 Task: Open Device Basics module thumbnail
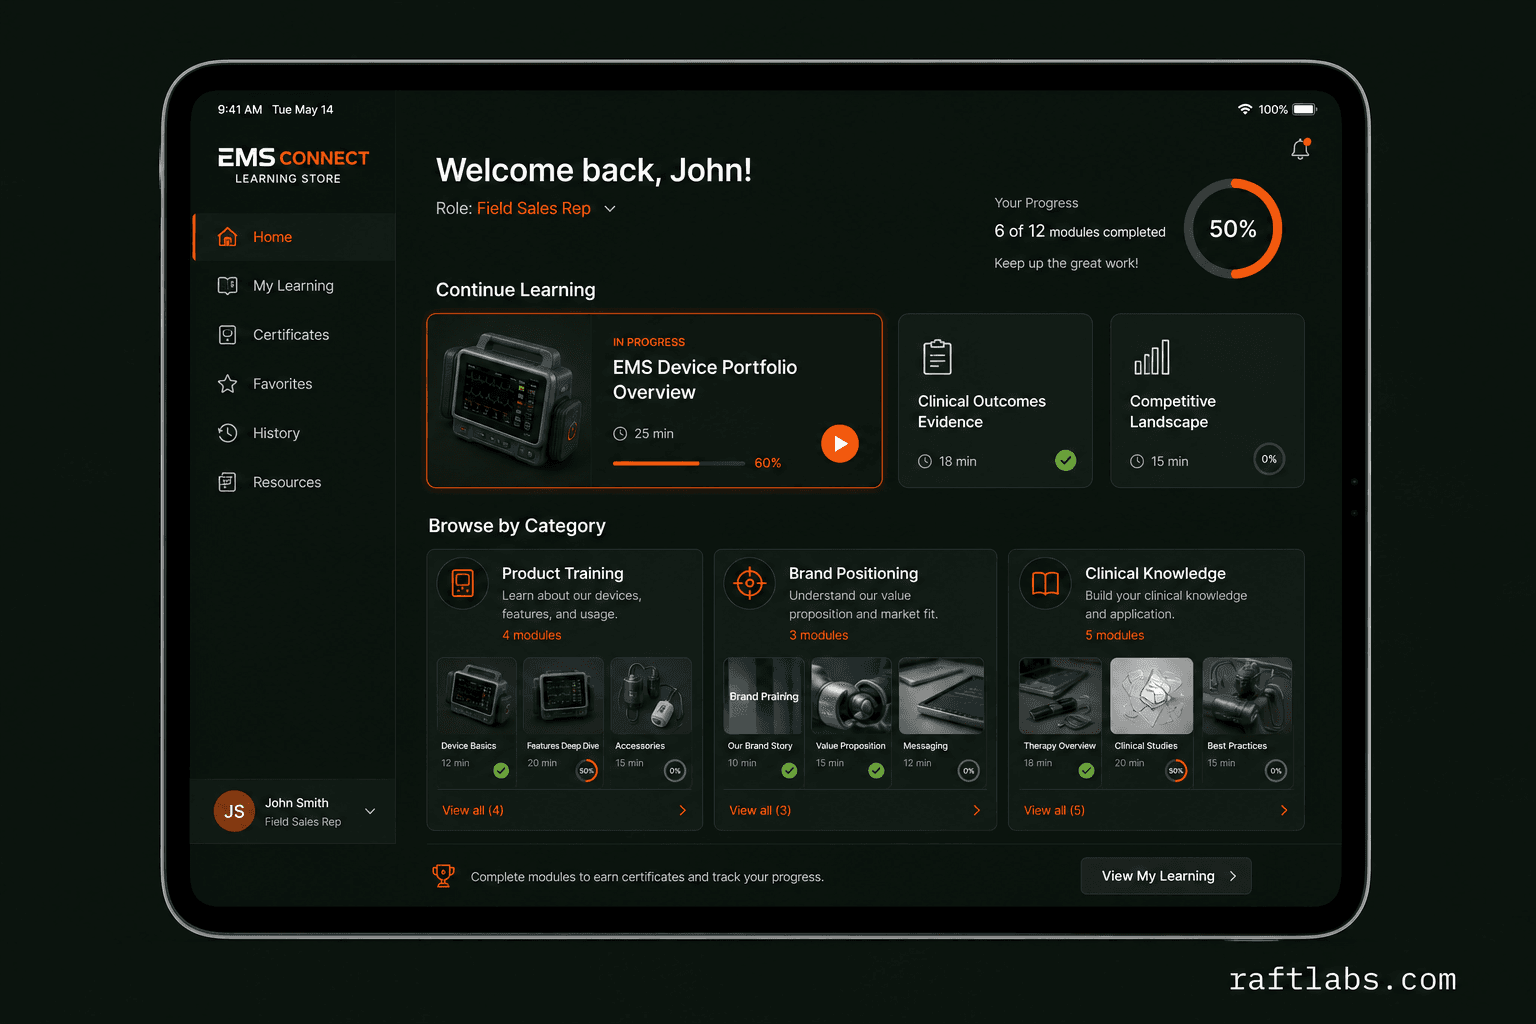pos(478,695)
